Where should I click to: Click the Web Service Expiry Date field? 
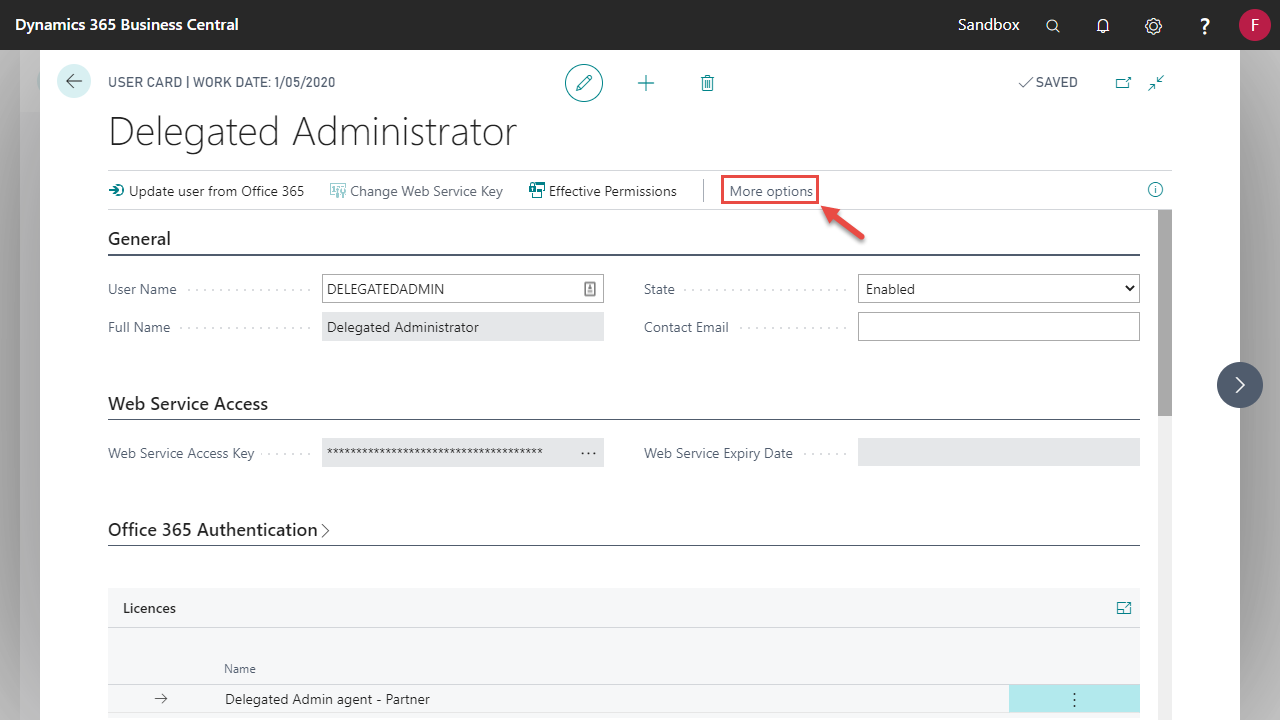pos(999,452)
